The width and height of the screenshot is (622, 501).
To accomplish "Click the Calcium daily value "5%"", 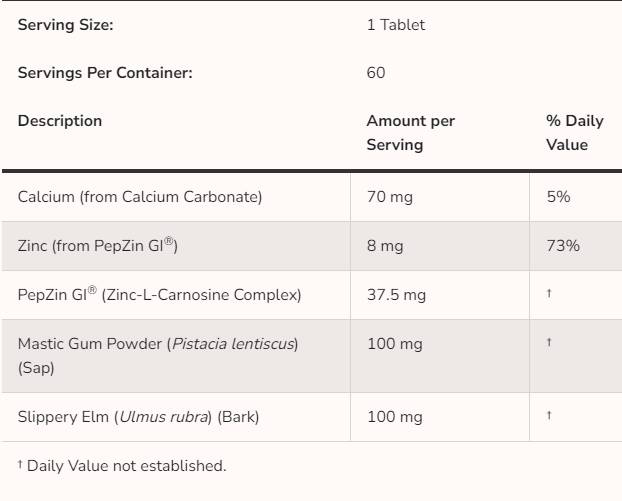I will (558, 197).
